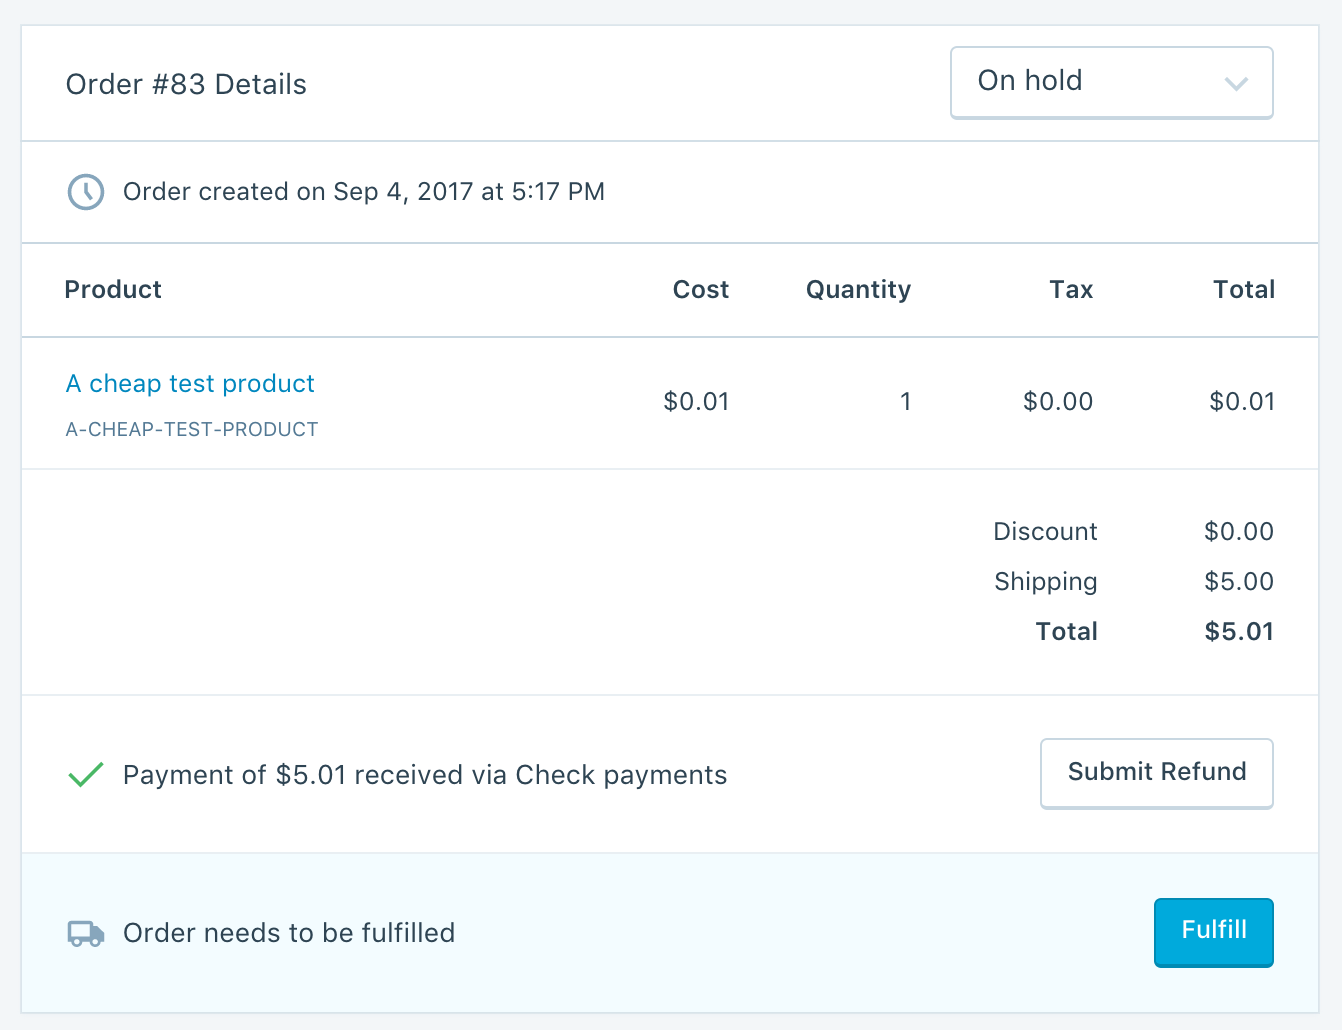Screen dimensions: 1342x1030
Task: Click the green payment received checkmark icon
Action: (x=86, y=775)
